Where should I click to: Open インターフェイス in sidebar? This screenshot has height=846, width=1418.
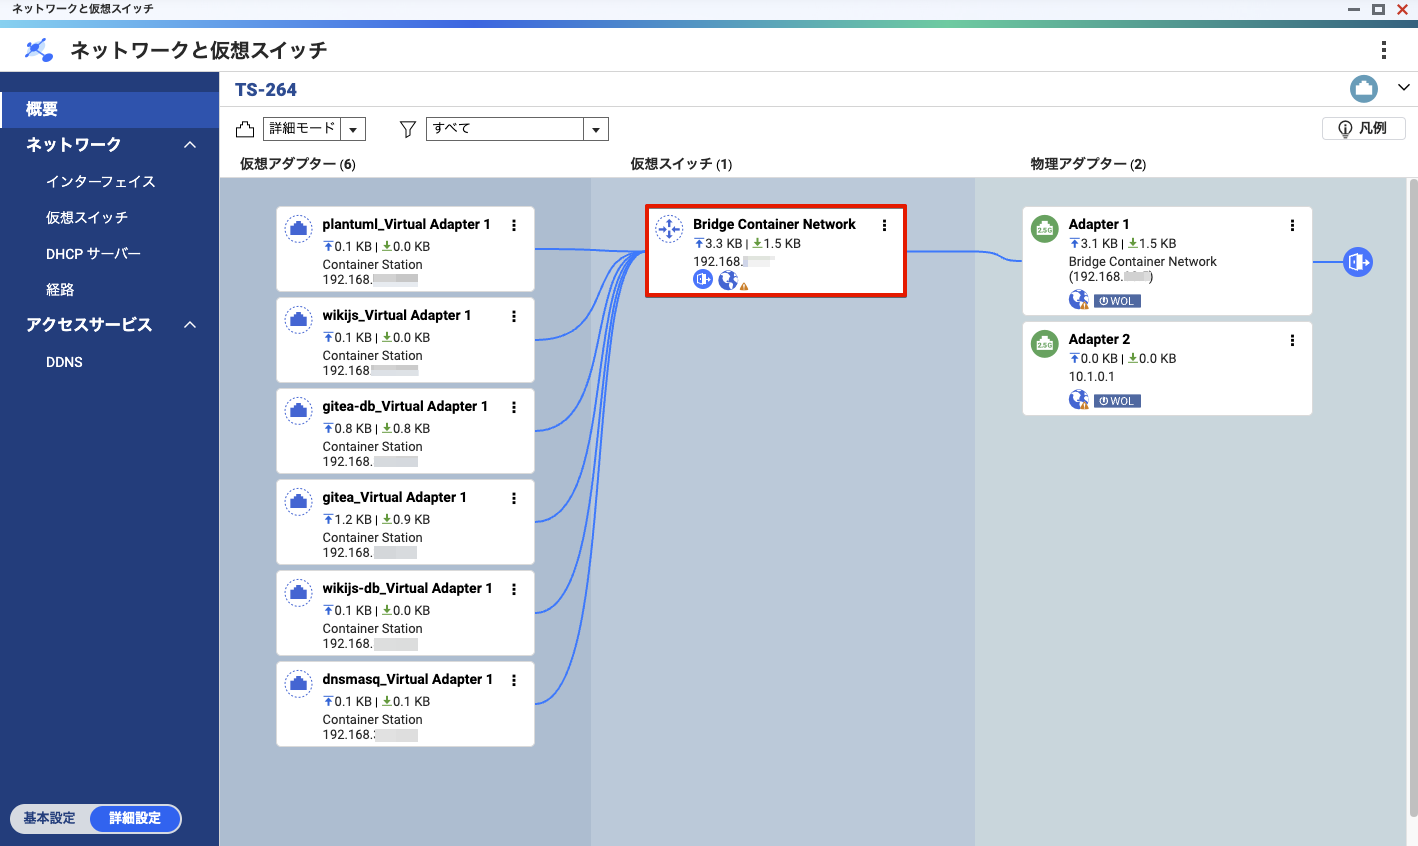pyautogui.click(x=101, y=181)
